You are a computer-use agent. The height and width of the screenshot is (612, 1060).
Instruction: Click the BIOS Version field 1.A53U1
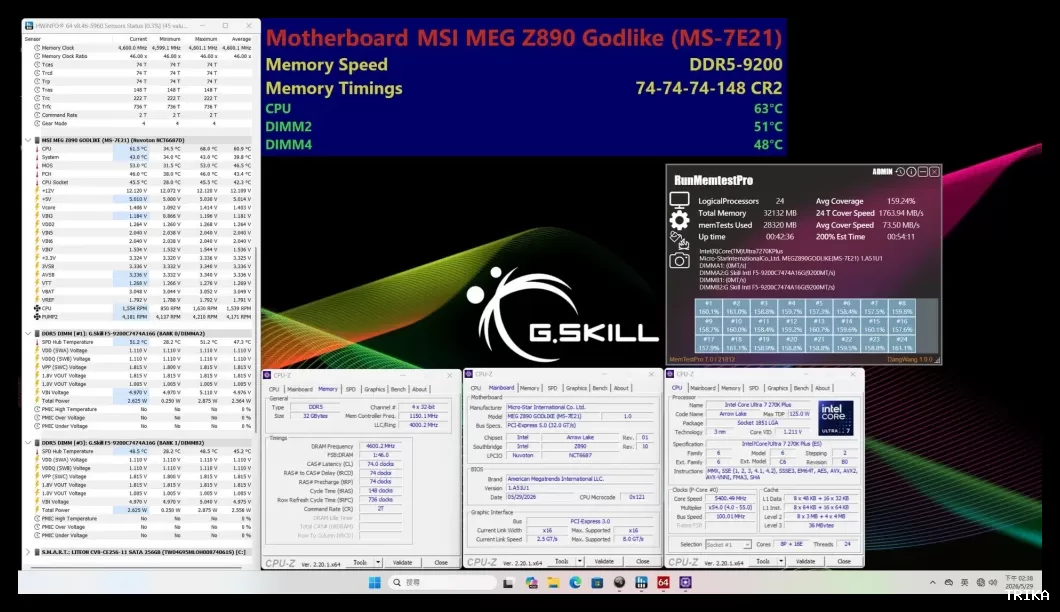click(x=580, y=488)
